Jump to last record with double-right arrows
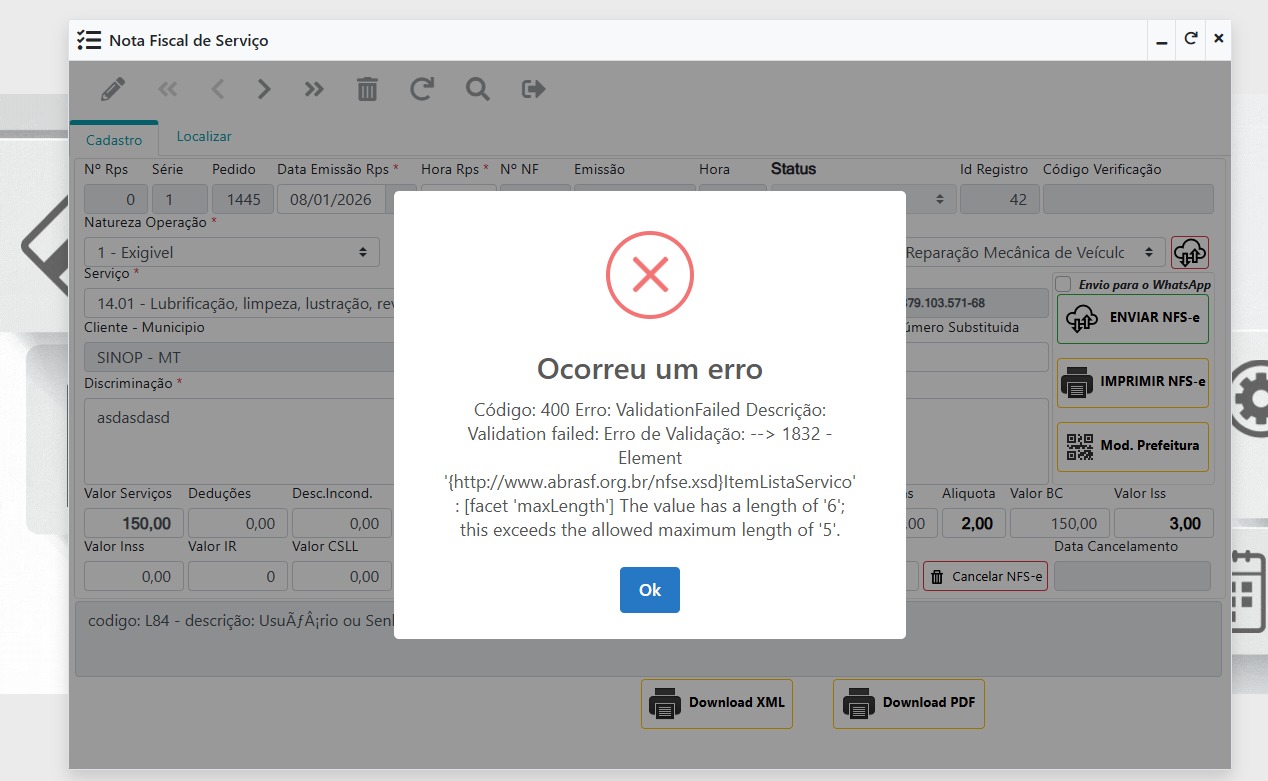Viewport: 1268px width, 781px height. [314, 89]
